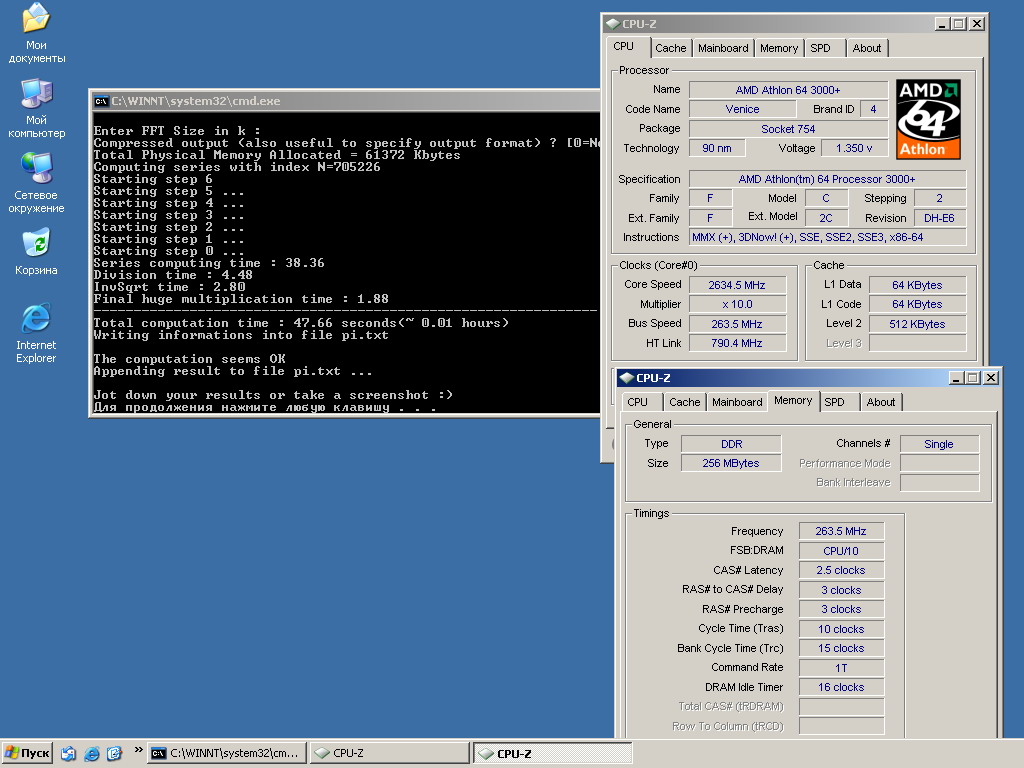Click the FSB:DRAM value 'CPU/10'
Viewport: 1024px width, 768px height.
(x=841, y=551)
